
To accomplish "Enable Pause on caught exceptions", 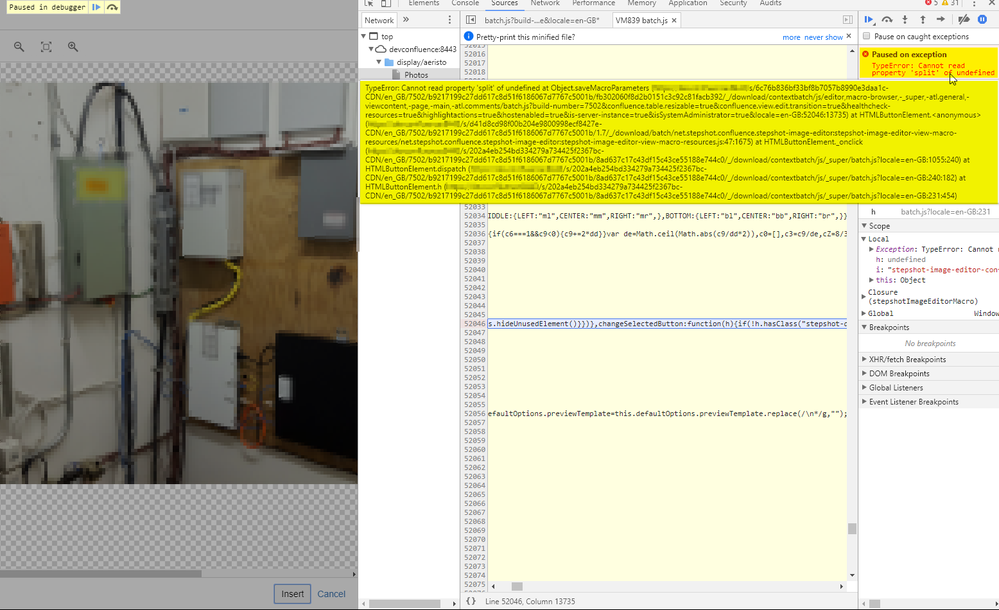I will [x=866, y=36].
